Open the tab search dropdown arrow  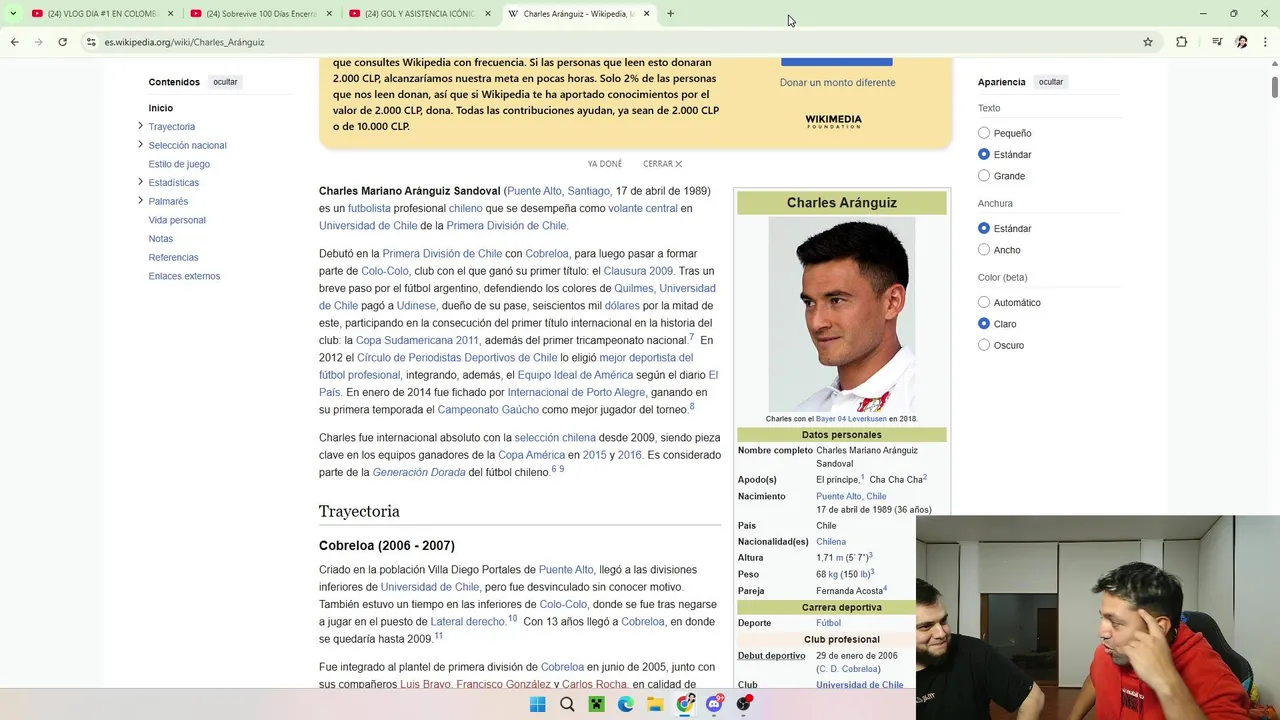[x=12, y=14]
